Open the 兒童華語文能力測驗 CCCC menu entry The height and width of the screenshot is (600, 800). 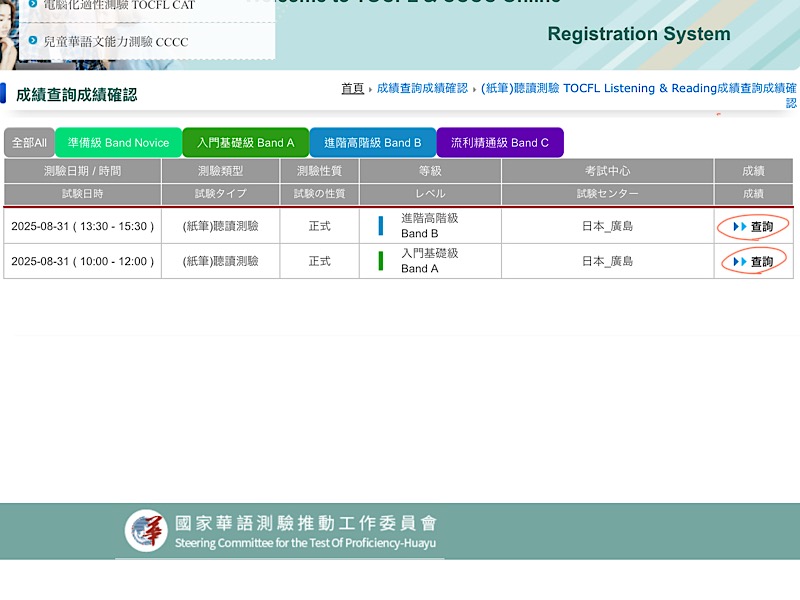[x=115, y=42]
